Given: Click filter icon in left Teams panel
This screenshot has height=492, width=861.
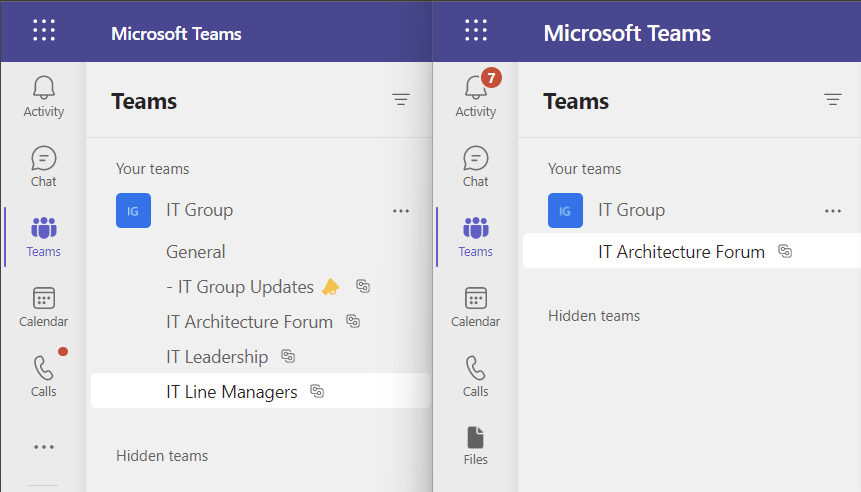Looking at the screenshot, I should click(401, 99).
